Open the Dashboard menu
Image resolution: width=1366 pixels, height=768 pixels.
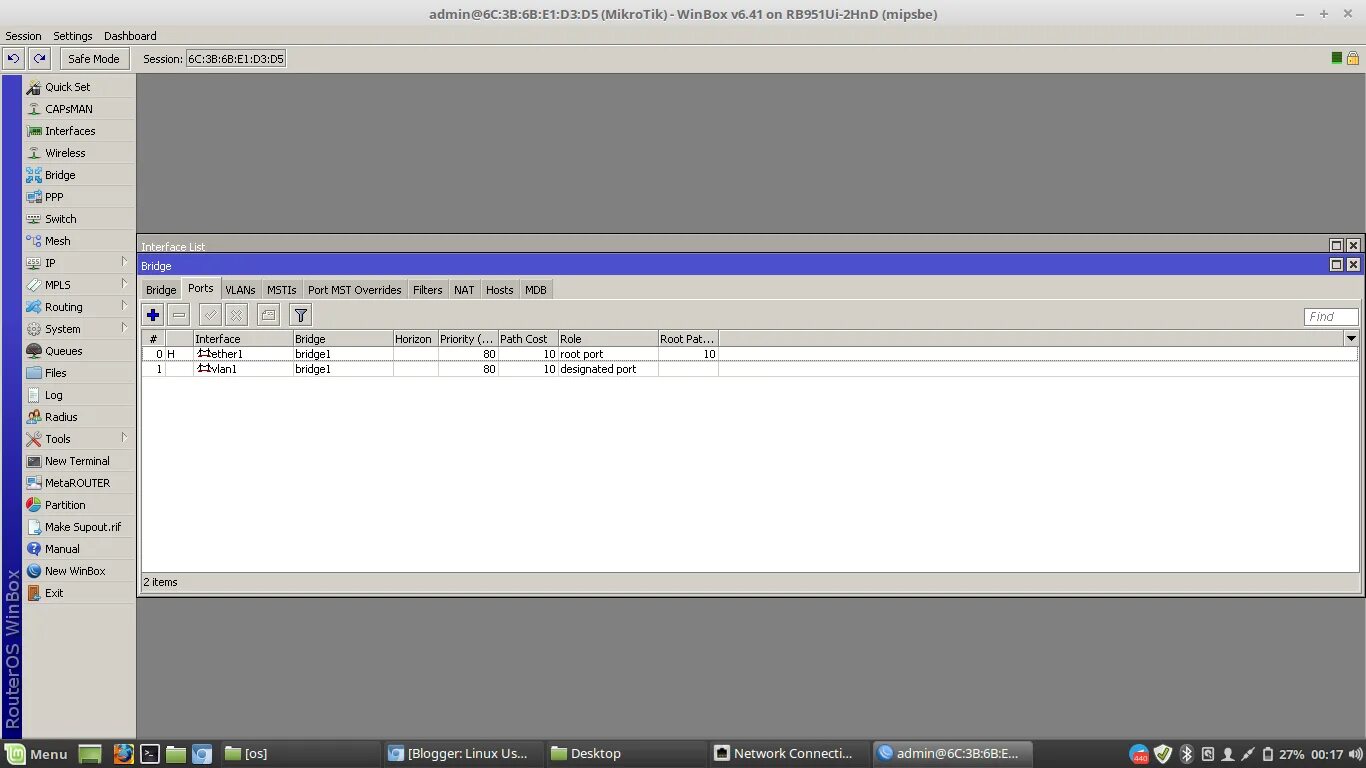[x=130, y=36]
